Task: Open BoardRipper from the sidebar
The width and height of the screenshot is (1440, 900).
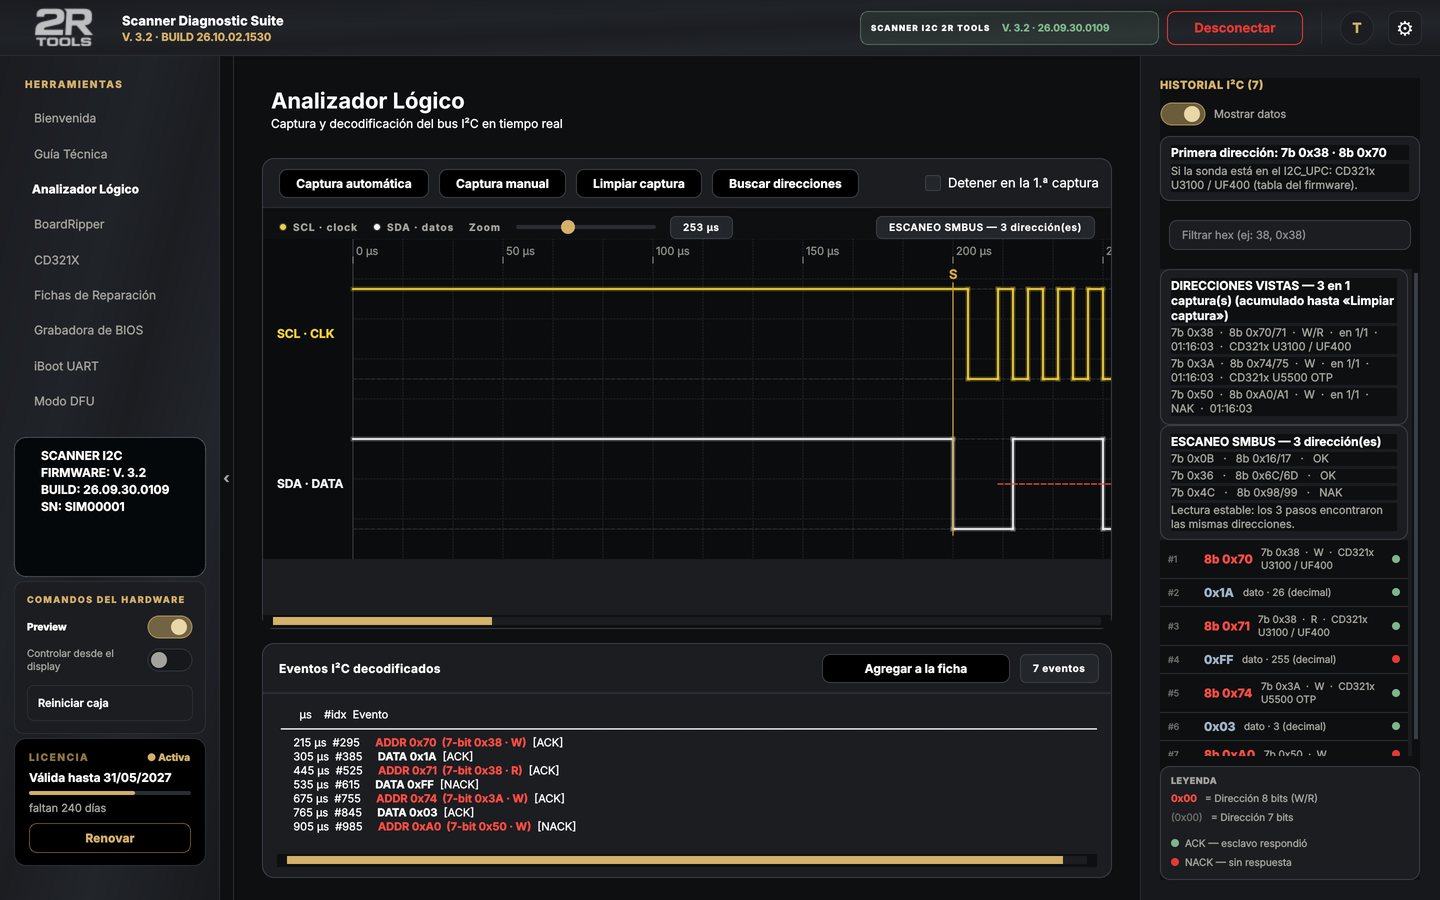Action: pos(69,224)
